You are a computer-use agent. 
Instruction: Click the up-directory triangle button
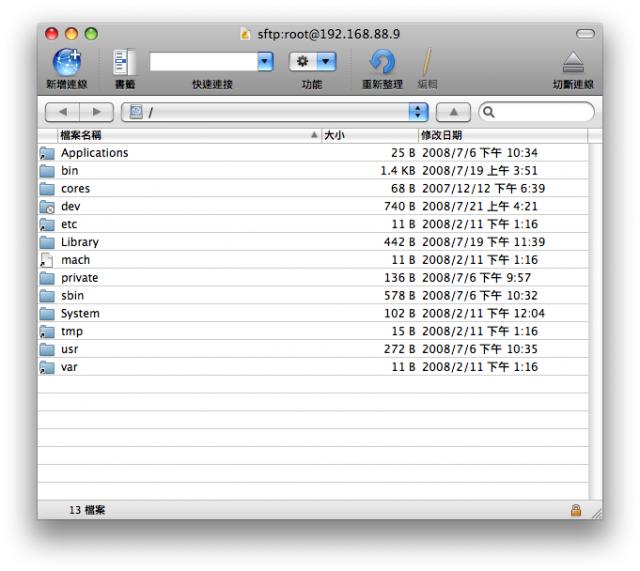(452, 113)
